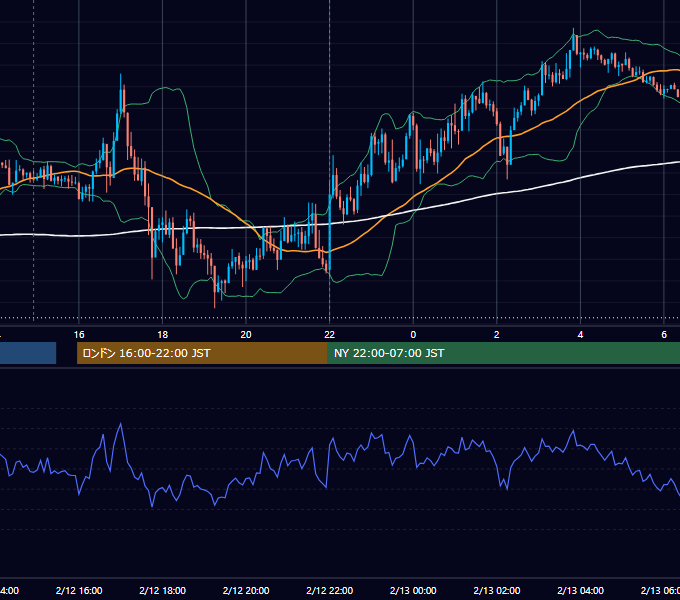
Task: Click the 2/12 20:00 date label
Action: point(246,590)
